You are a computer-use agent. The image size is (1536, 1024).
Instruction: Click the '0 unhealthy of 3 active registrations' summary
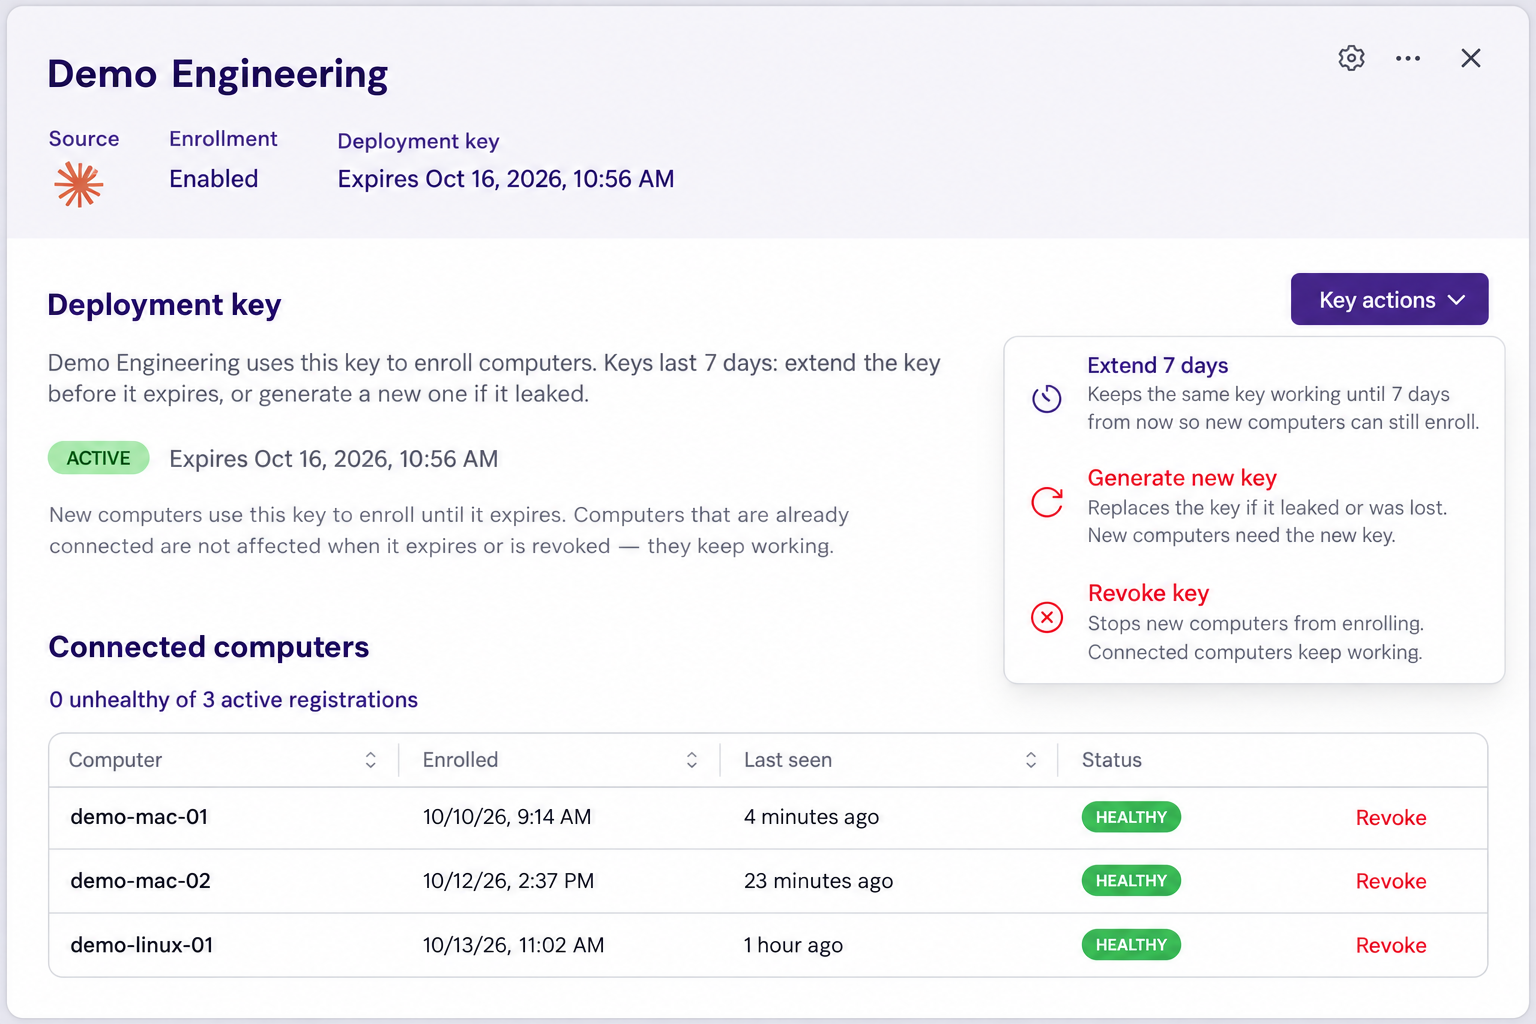pos(233,700)
